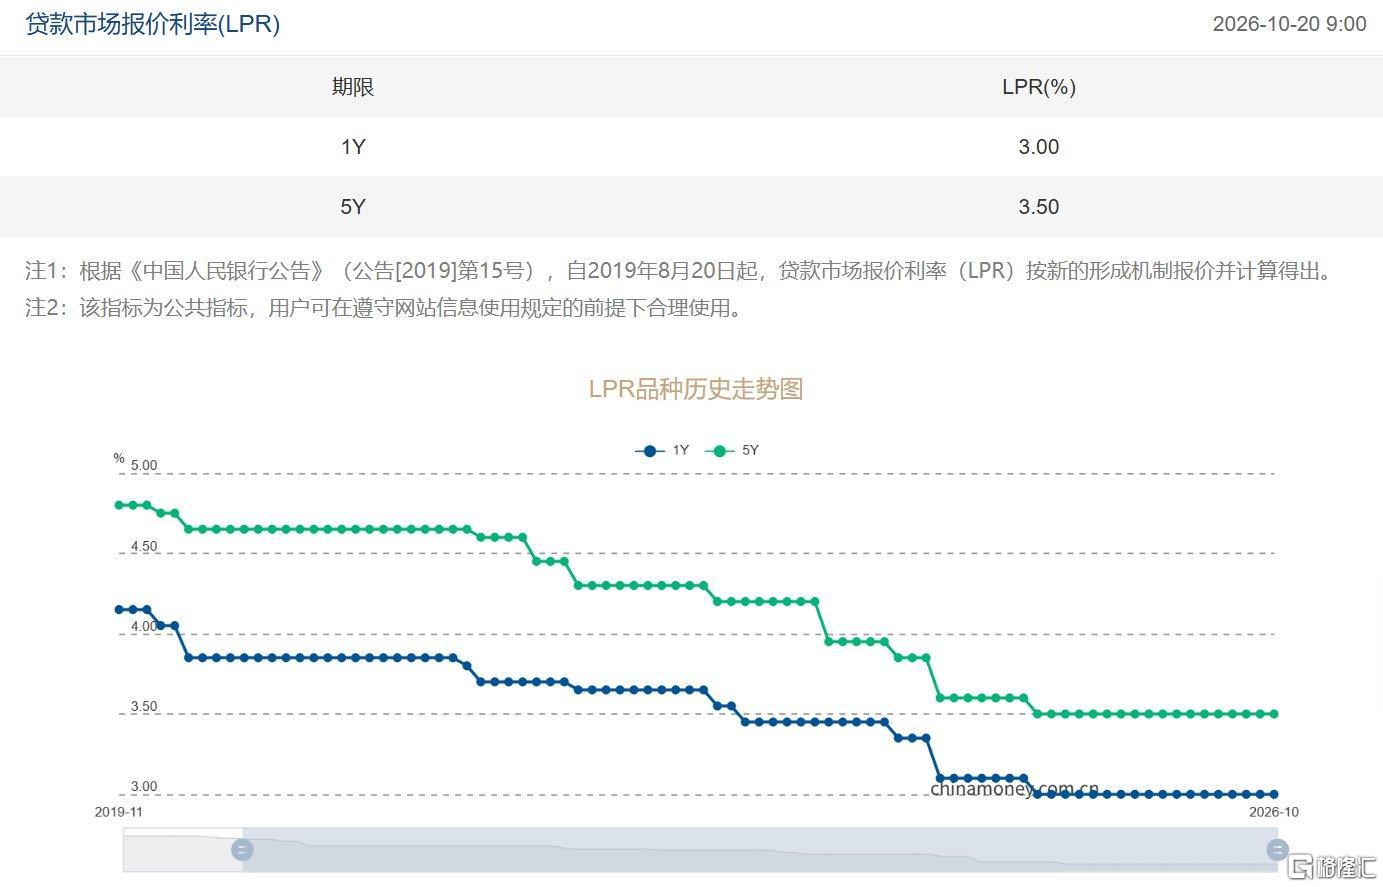The height and width of the screenshot is (887, 1383).
Task: Click the last 5Y data point
Action: [x=1274, y=714]
